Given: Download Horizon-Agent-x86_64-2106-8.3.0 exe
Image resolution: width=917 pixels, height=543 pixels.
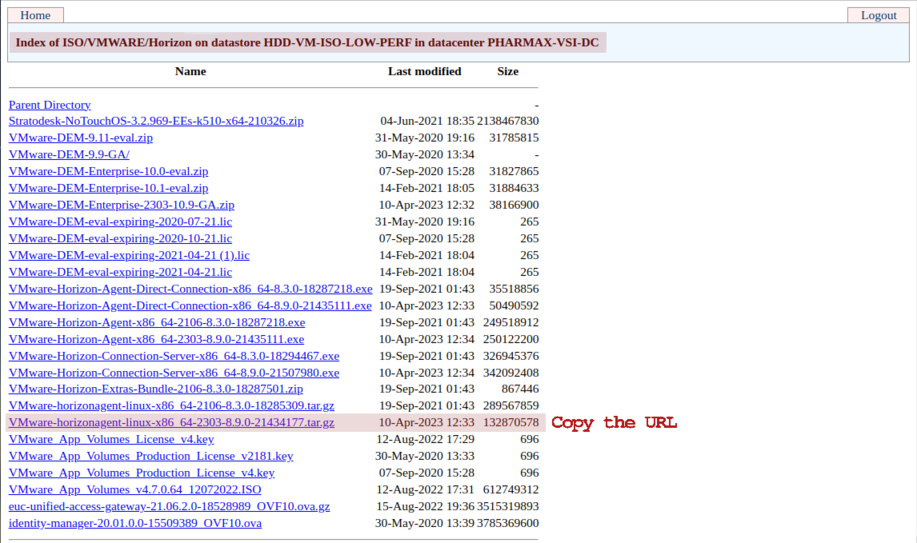Looking at the screenshot, I should (x=157, y=322).
